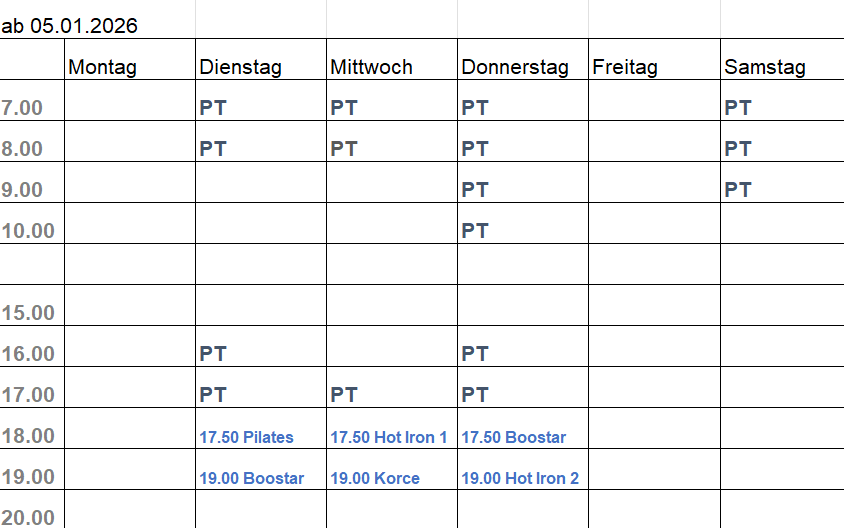Click Donnerstag's PT cell at 10.00
The image size is (844, 528).
(475, 231)
